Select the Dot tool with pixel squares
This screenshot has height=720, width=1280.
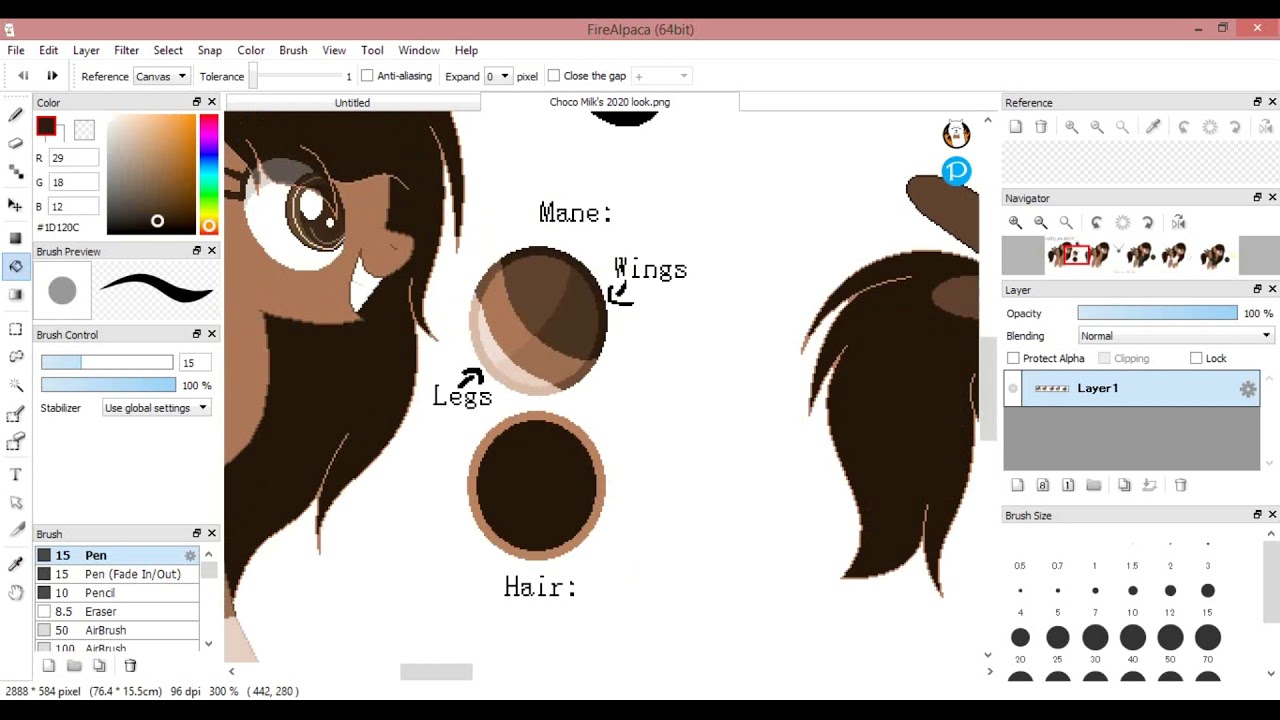point(15,172)
